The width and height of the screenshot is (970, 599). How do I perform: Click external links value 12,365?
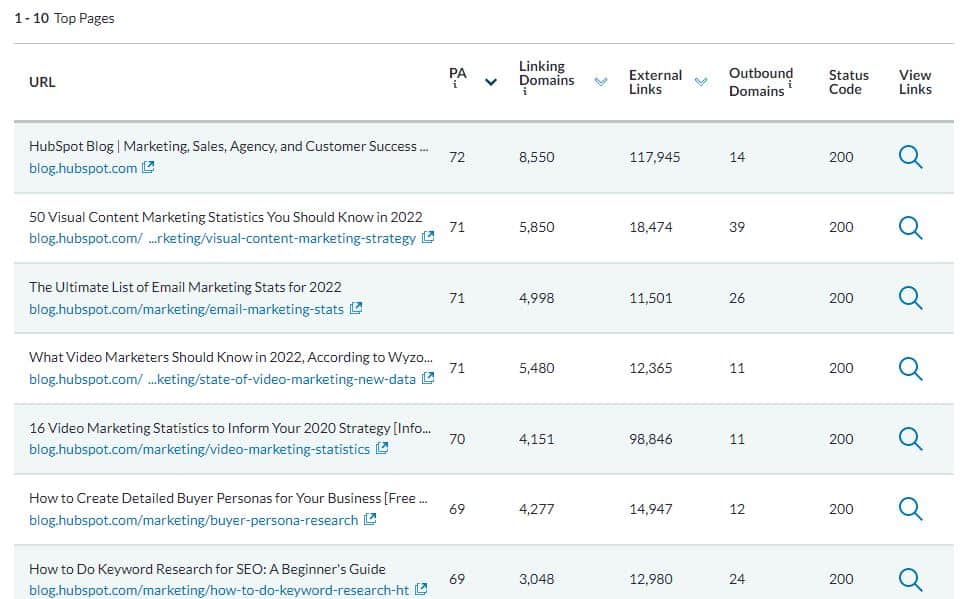650,368
